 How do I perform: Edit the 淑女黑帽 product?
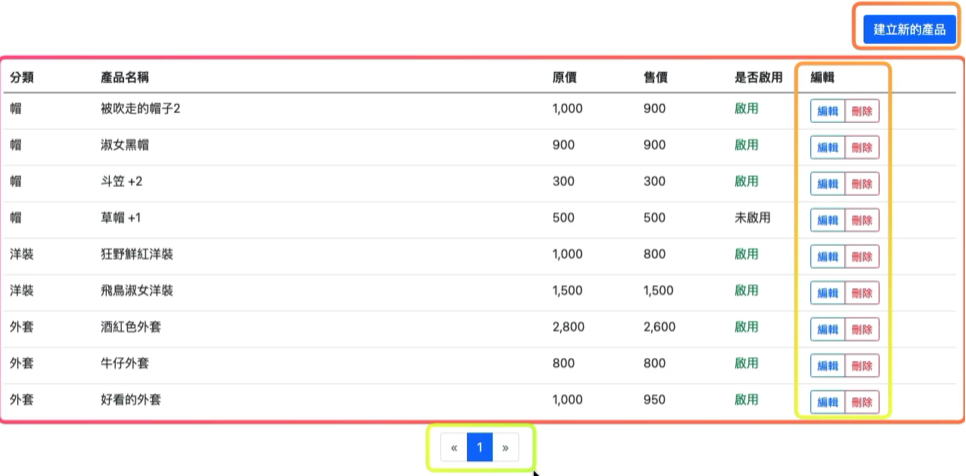827,148
